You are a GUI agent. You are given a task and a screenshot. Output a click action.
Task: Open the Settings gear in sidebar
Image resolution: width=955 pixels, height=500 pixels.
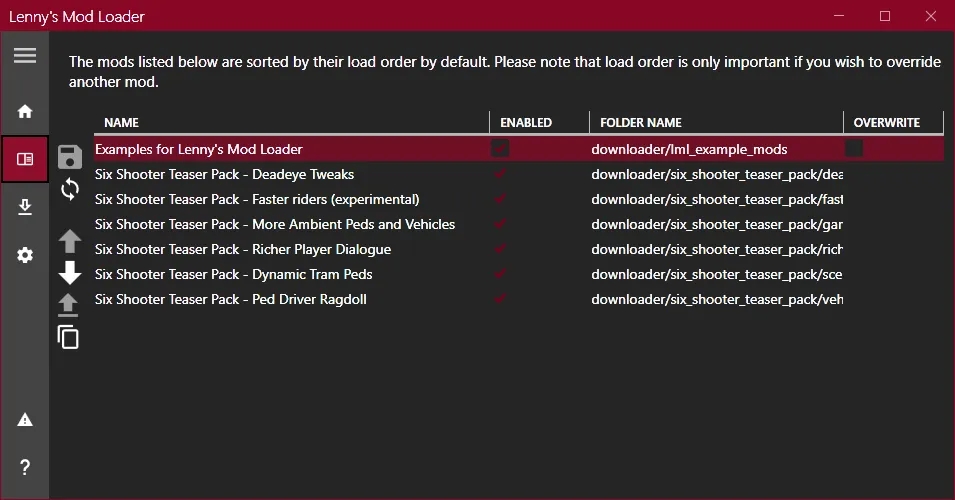point(25,255)
